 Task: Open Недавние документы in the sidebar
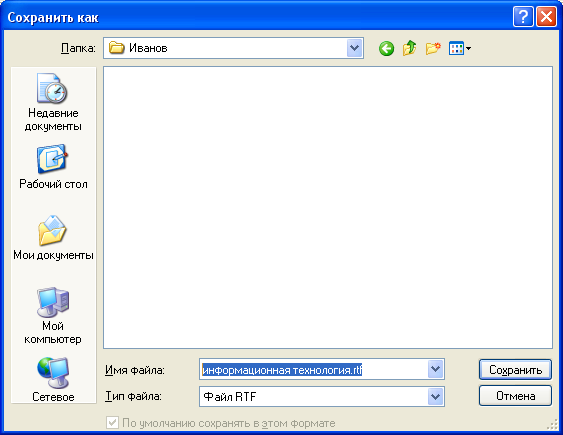click(x=53, y=103)
